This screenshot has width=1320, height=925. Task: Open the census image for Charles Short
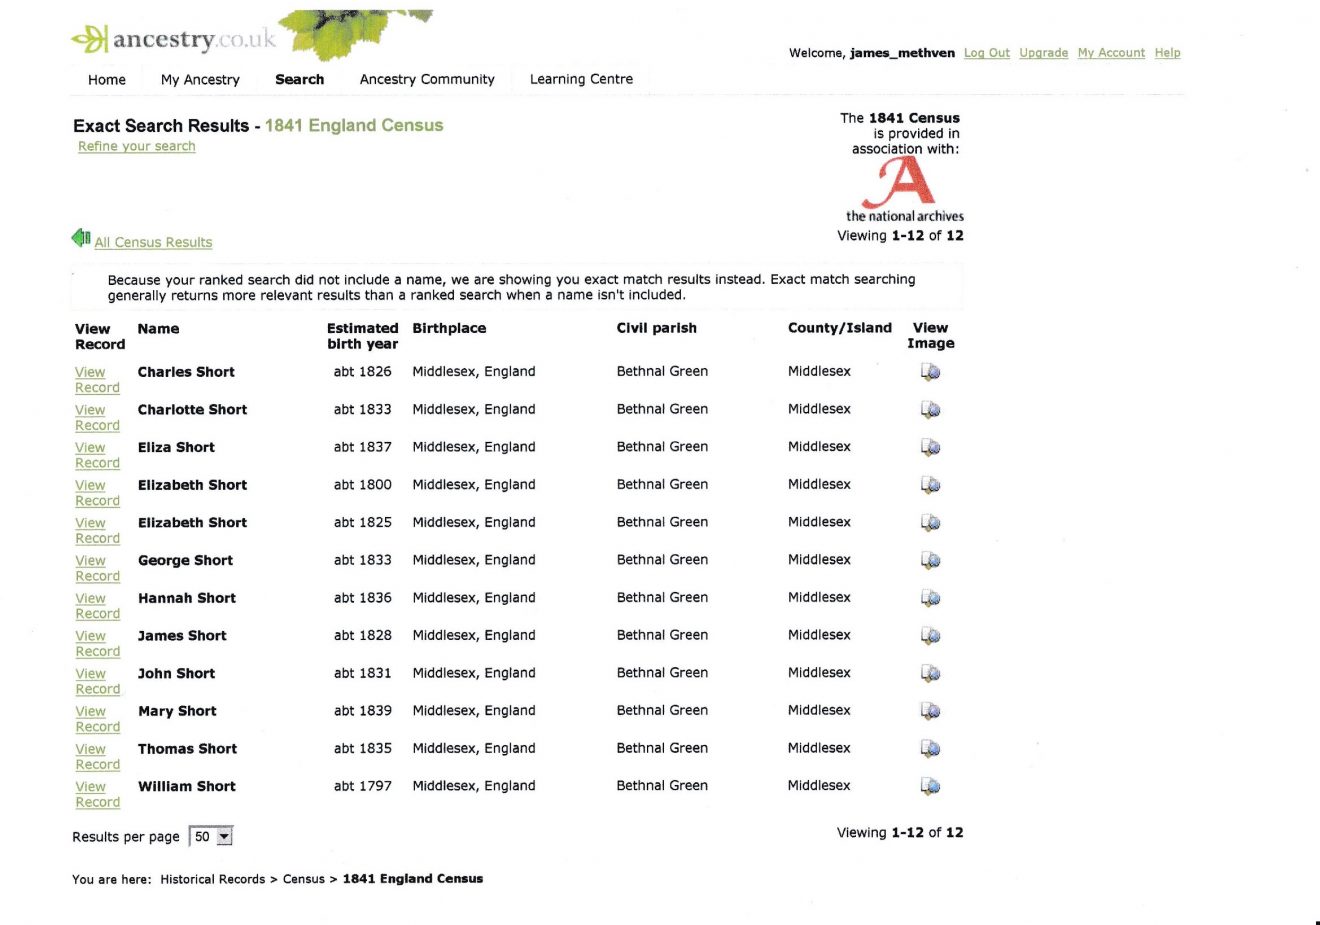point(930,372)
